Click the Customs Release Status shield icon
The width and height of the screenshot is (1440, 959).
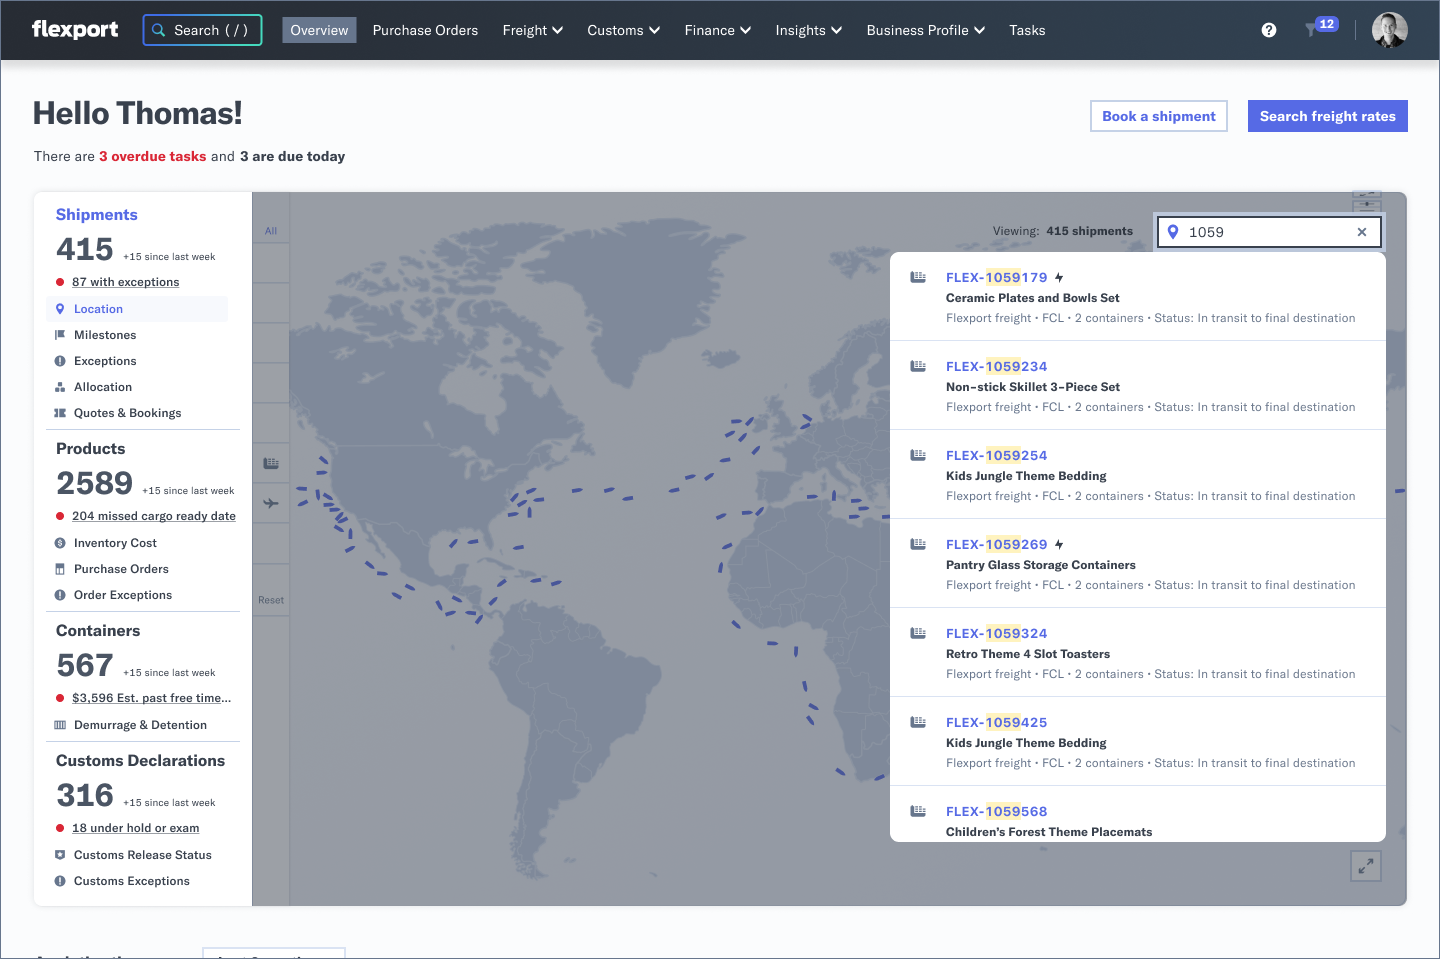pyautogui.click(x=61, y=855)
